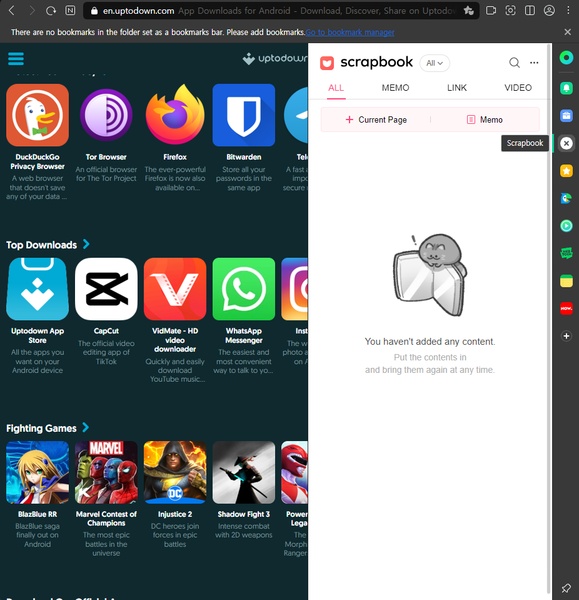Image resolution: width=579 pixels, height=600 pixels.
Task: Switch to the ALL scrapbook tab
Action: (x=336, y=88)
